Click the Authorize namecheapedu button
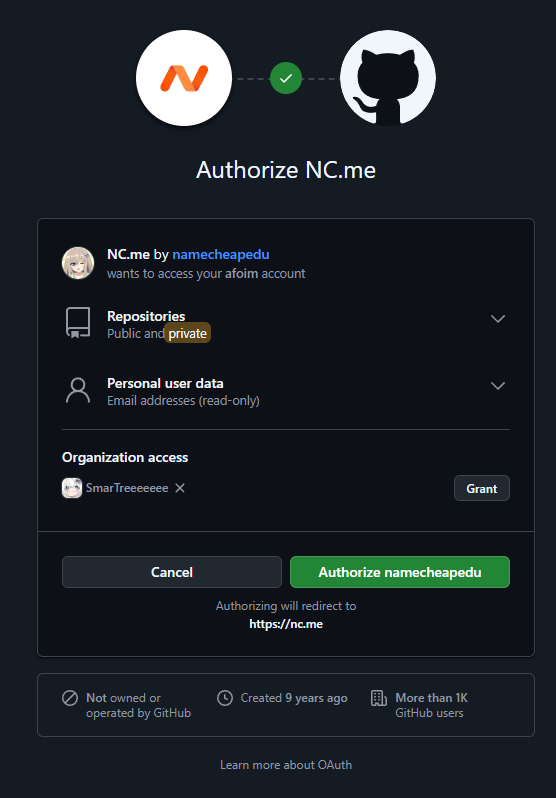Screen dimensions: 556x798 pyautogui.click(x=400, y=572)
